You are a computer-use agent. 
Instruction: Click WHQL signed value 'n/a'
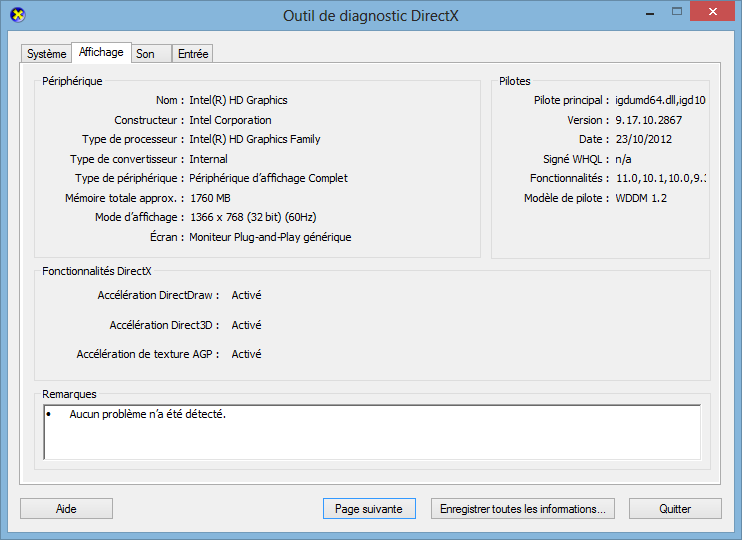[x=623, y=159]
